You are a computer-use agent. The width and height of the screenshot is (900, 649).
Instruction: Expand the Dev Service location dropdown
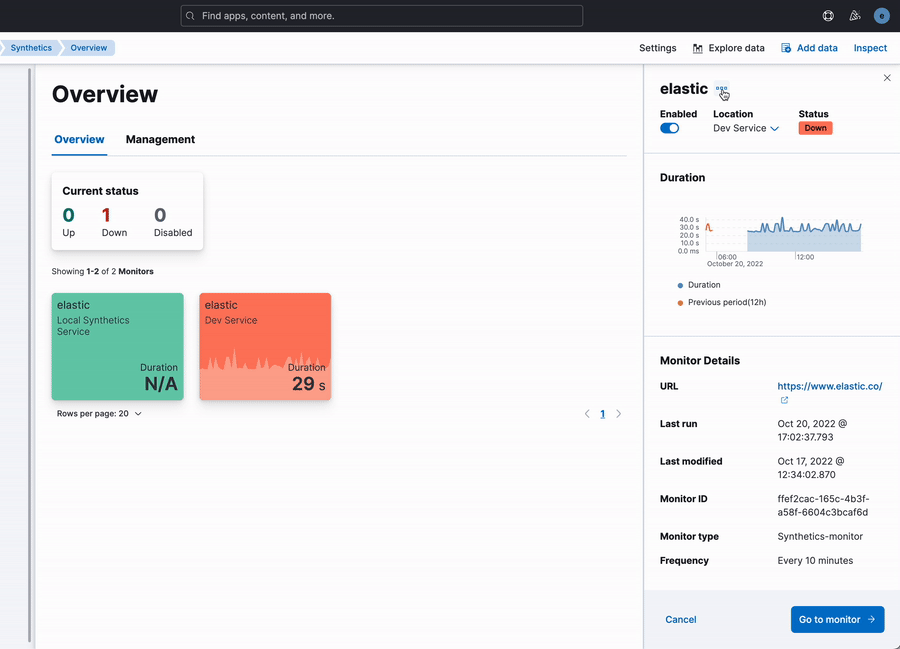[746, 128]
